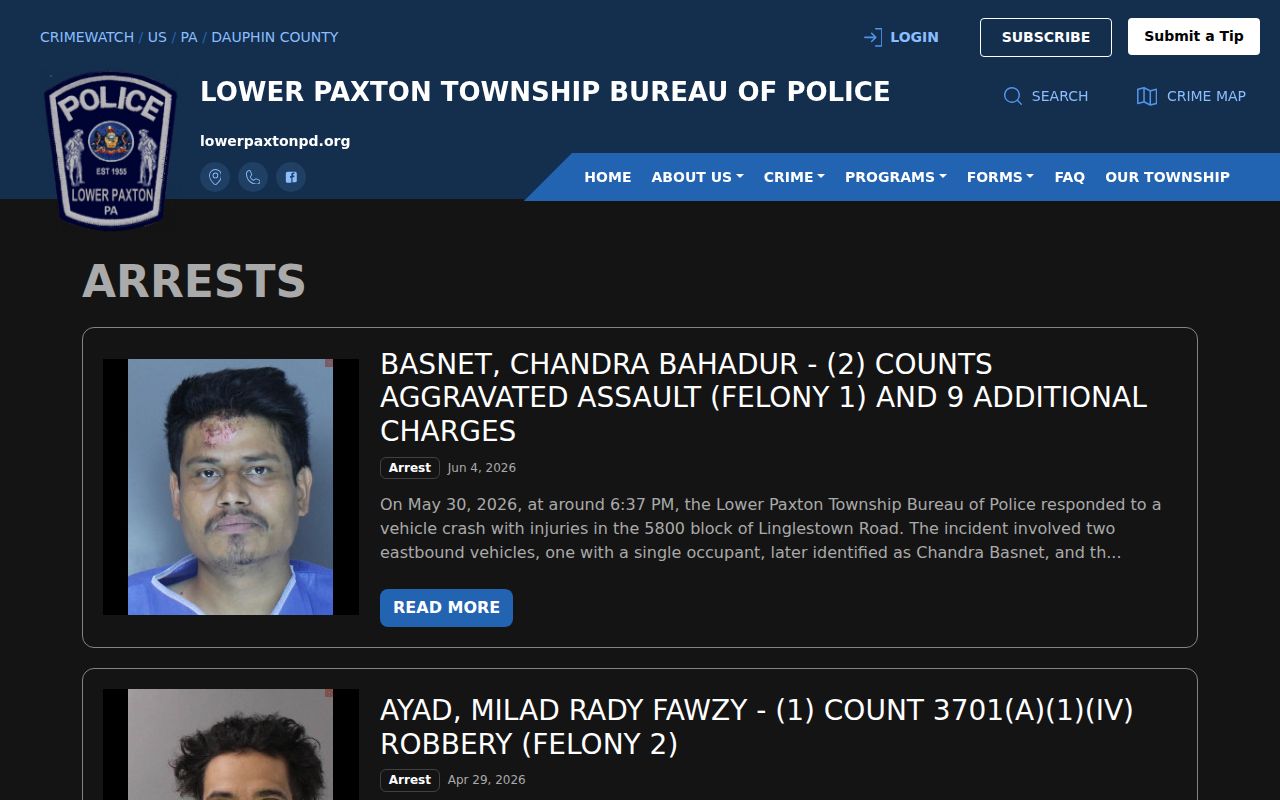
Task: Expand the About Us dropdown menu
Action: 697,177
